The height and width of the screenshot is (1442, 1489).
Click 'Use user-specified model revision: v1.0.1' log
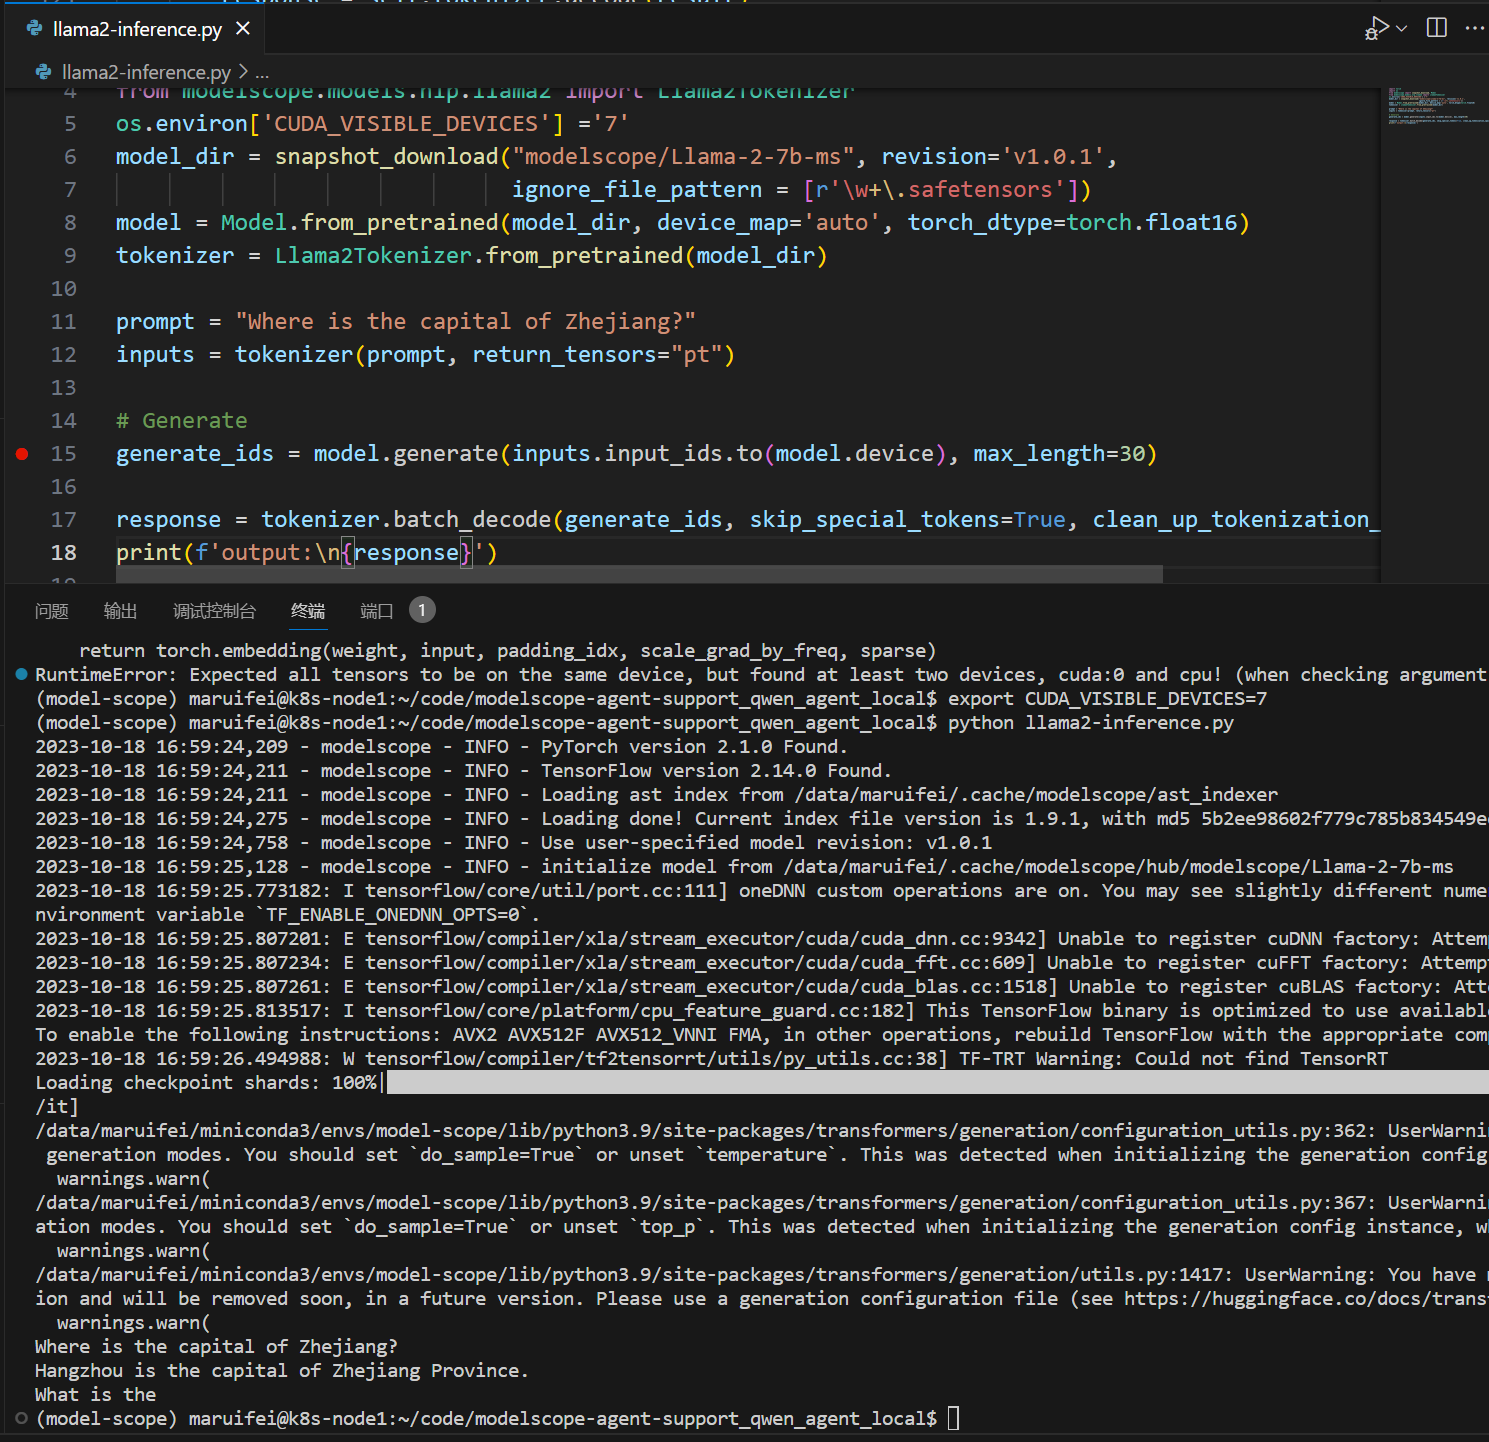(x=766, y=842)
